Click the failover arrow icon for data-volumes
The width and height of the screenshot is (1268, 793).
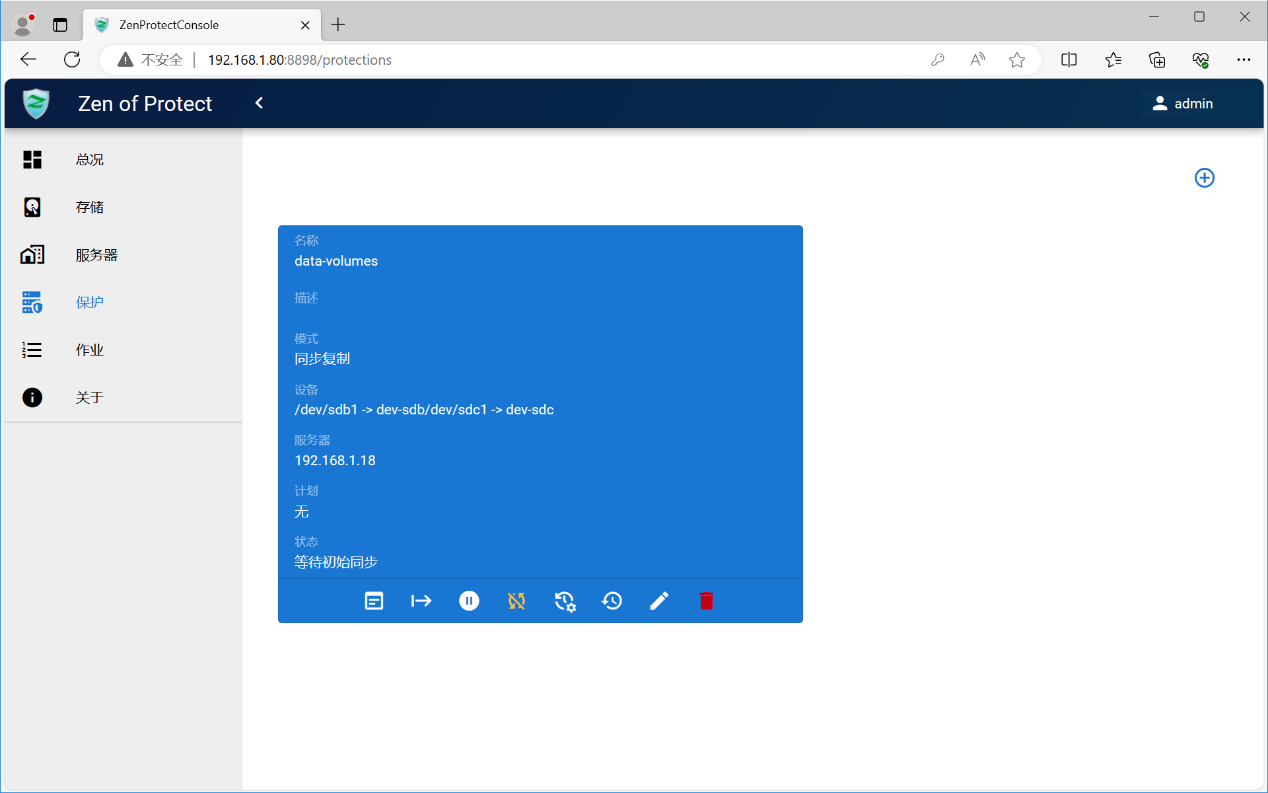click(421, 601)
